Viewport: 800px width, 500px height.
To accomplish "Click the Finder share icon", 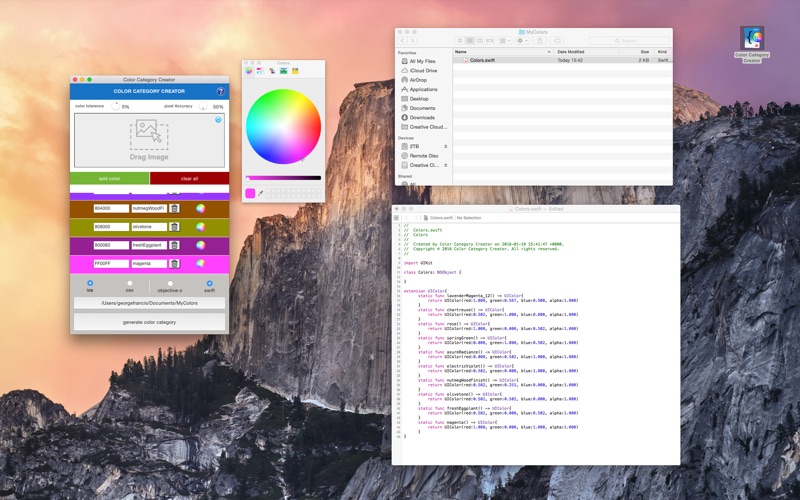I will 540,41.
